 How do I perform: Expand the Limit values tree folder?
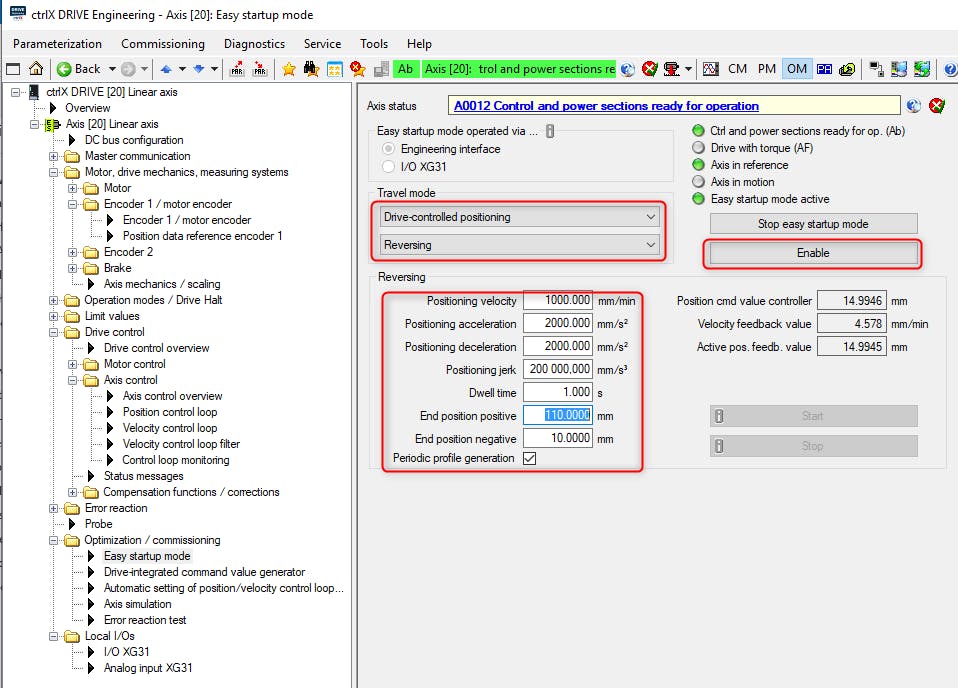(54, 317)
